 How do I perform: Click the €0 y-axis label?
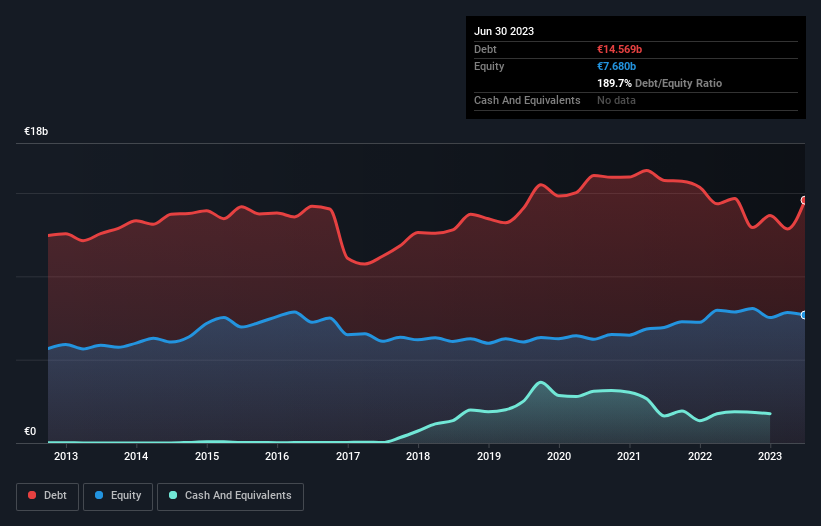coord(30,431)
